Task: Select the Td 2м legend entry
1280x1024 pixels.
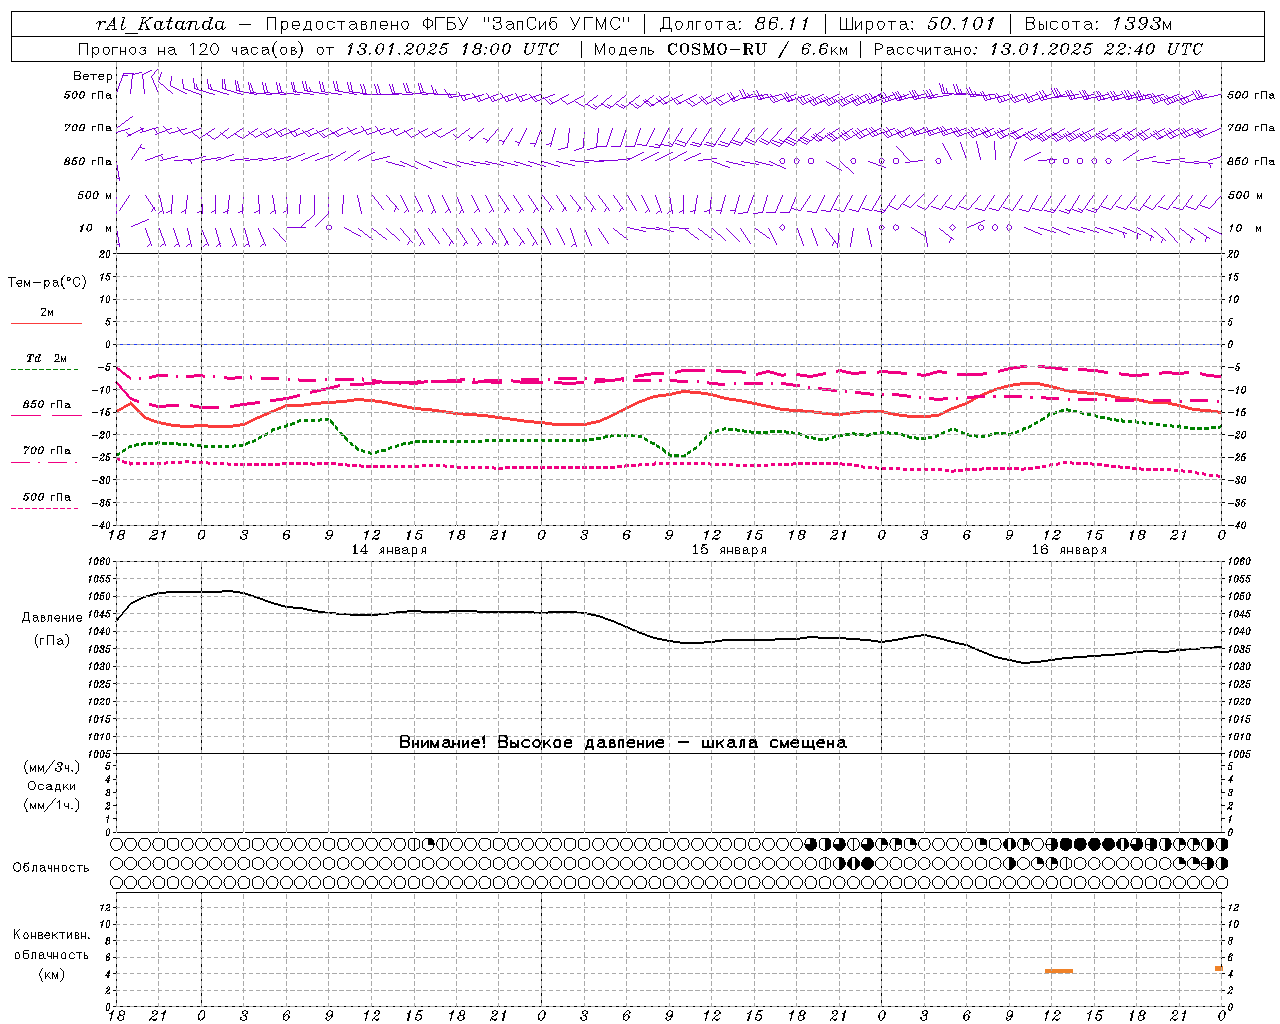Action: [x=46, y=358]
